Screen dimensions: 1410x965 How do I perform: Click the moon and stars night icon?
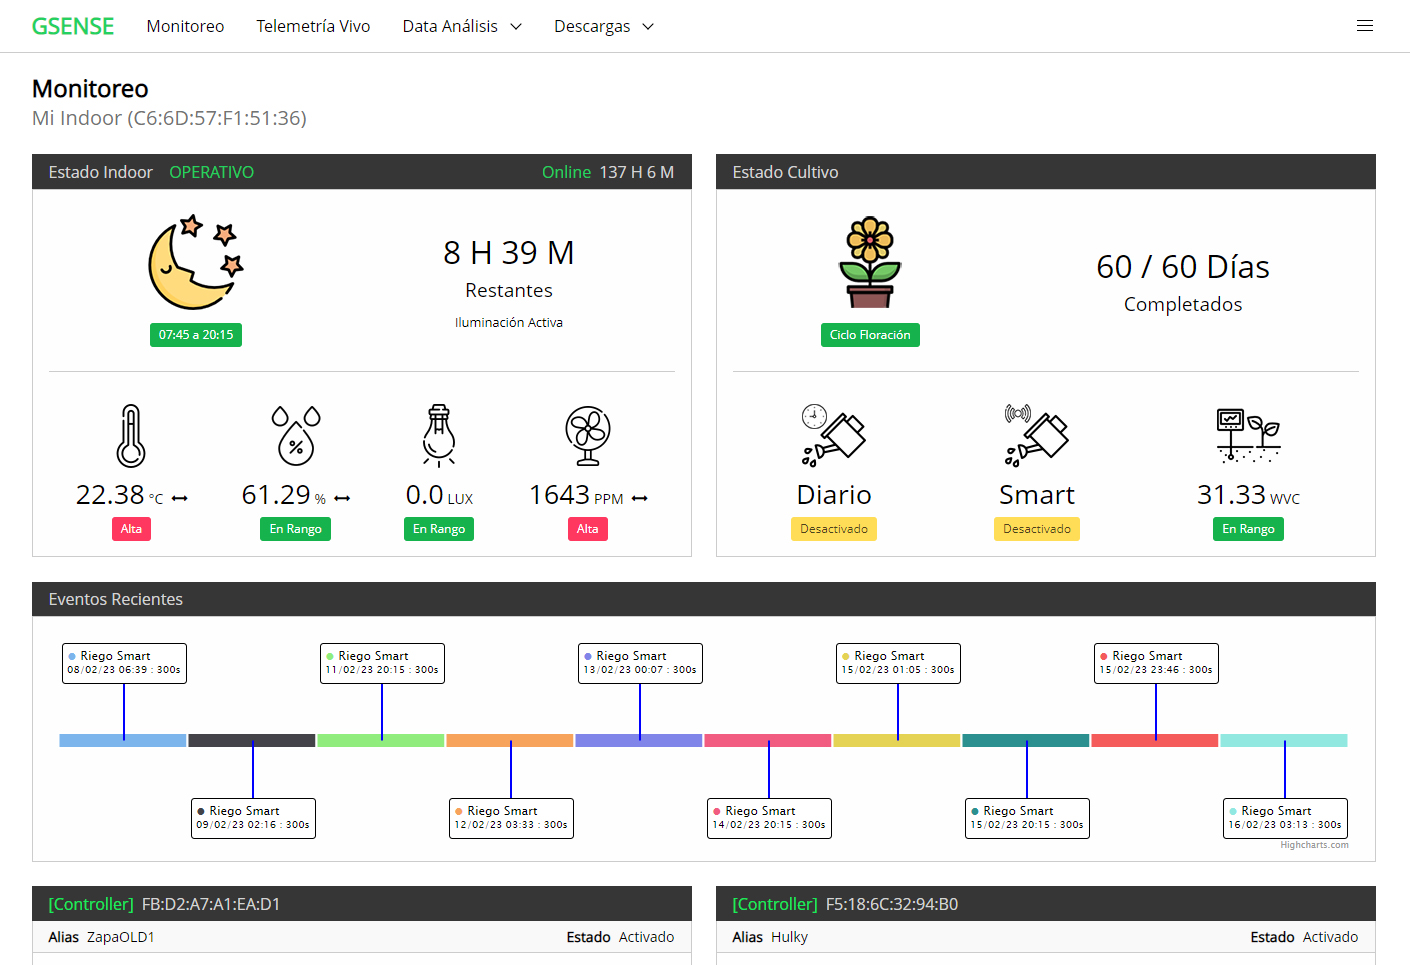coord(196,262)
